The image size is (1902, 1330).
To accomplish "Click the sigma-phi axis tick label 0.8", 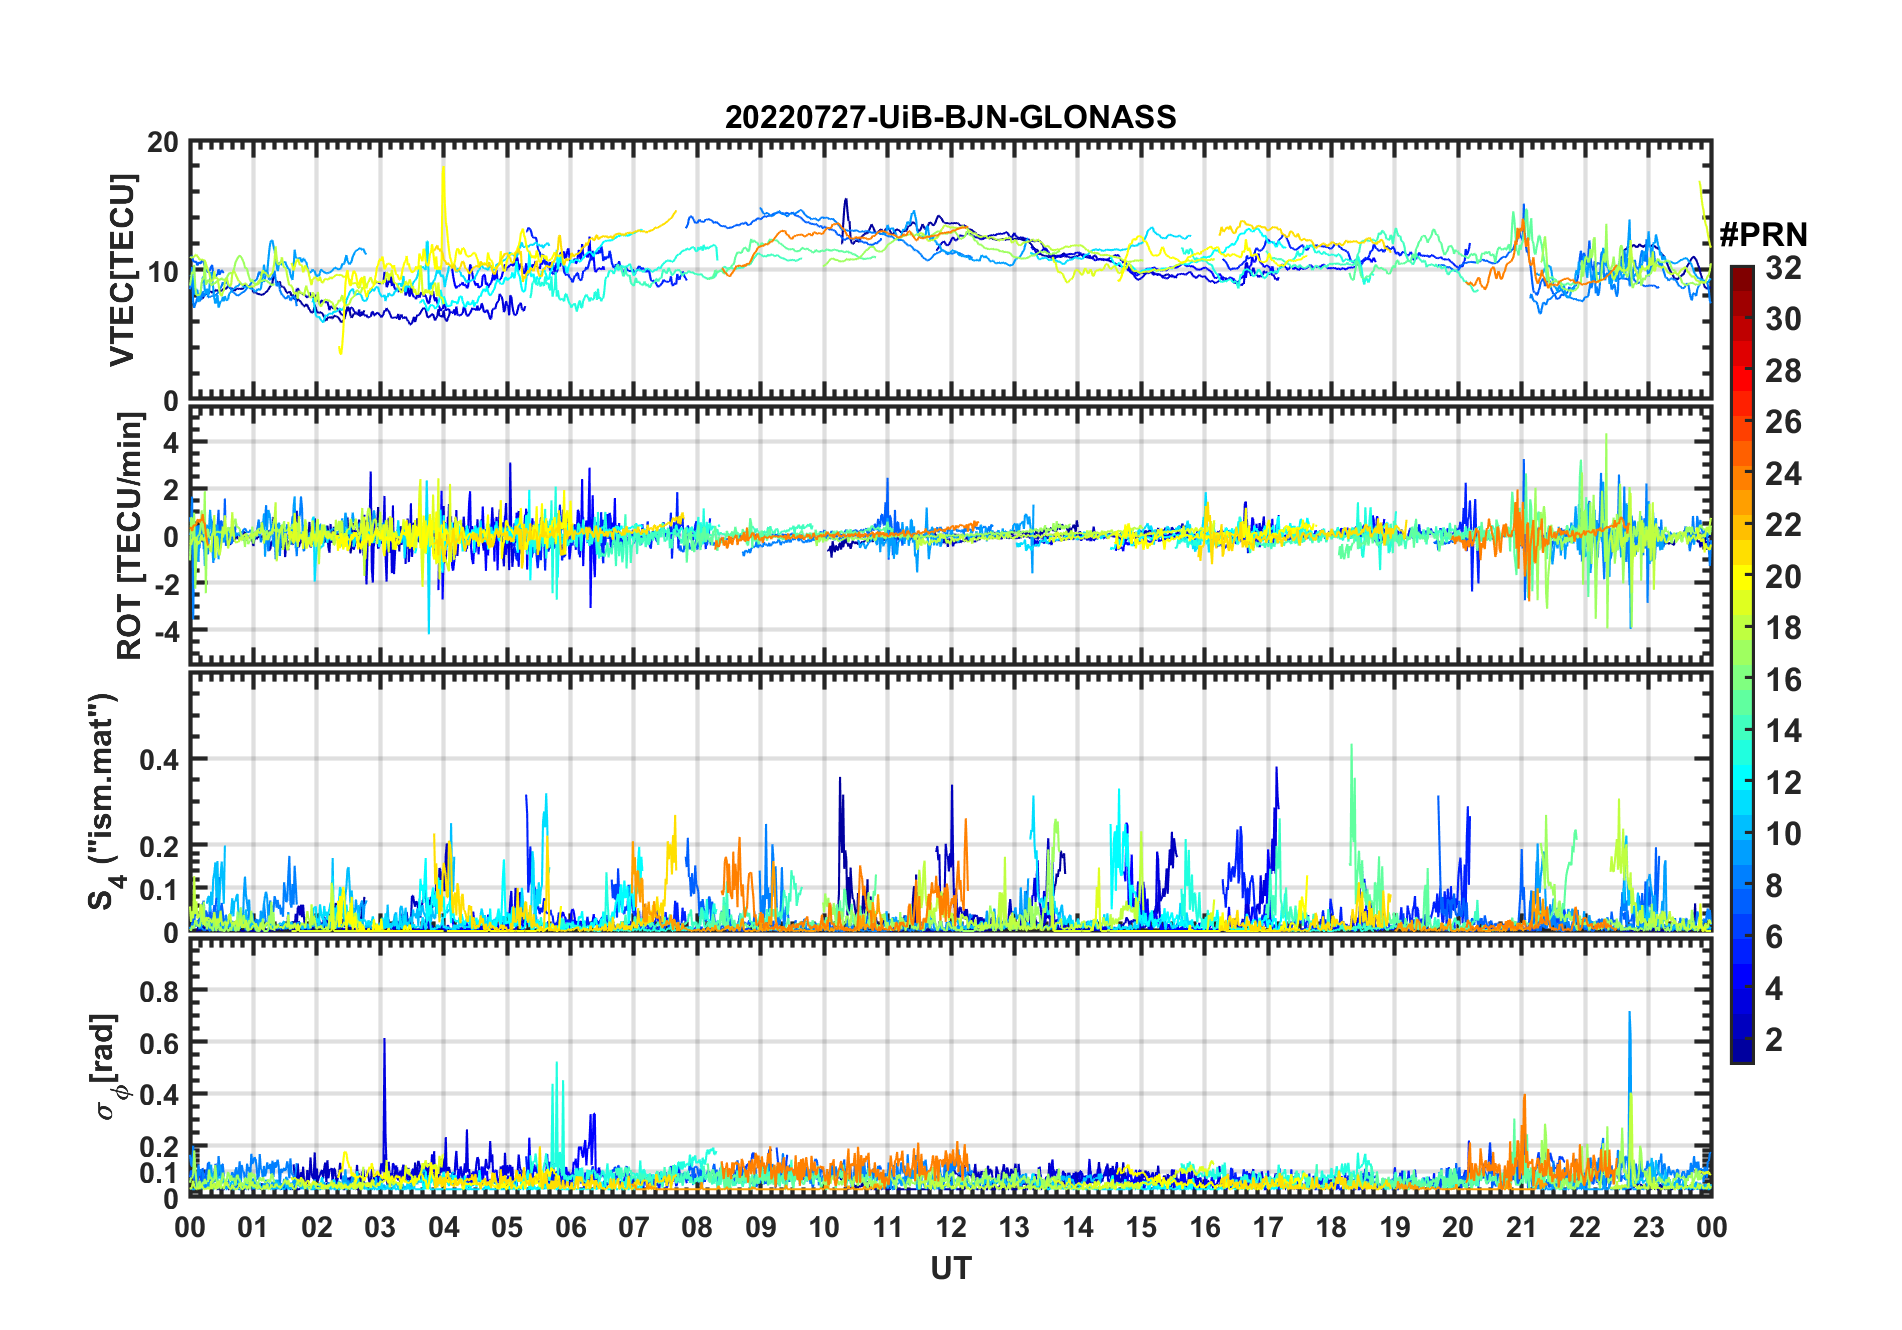I will pyautogui.click(x=160, y=991).
